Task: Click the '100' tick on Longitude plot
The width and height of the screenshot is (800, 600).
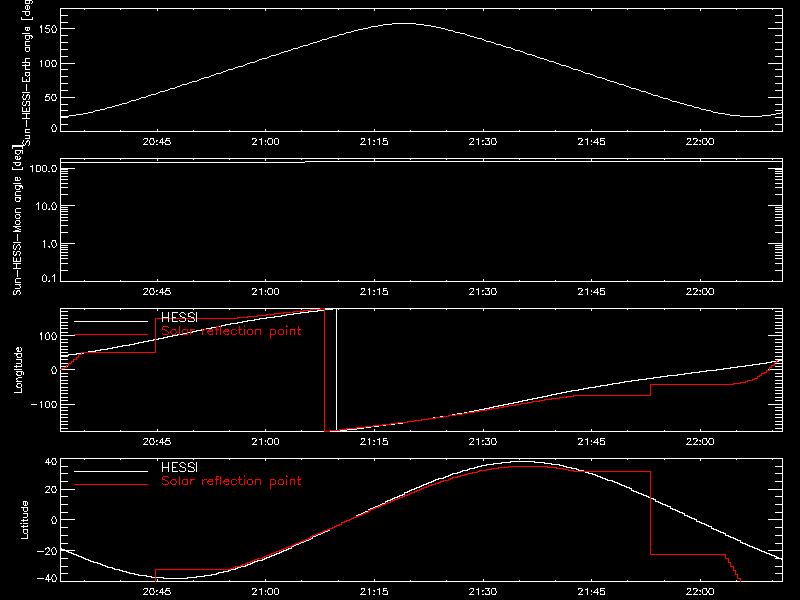Action: coord(47,336)
